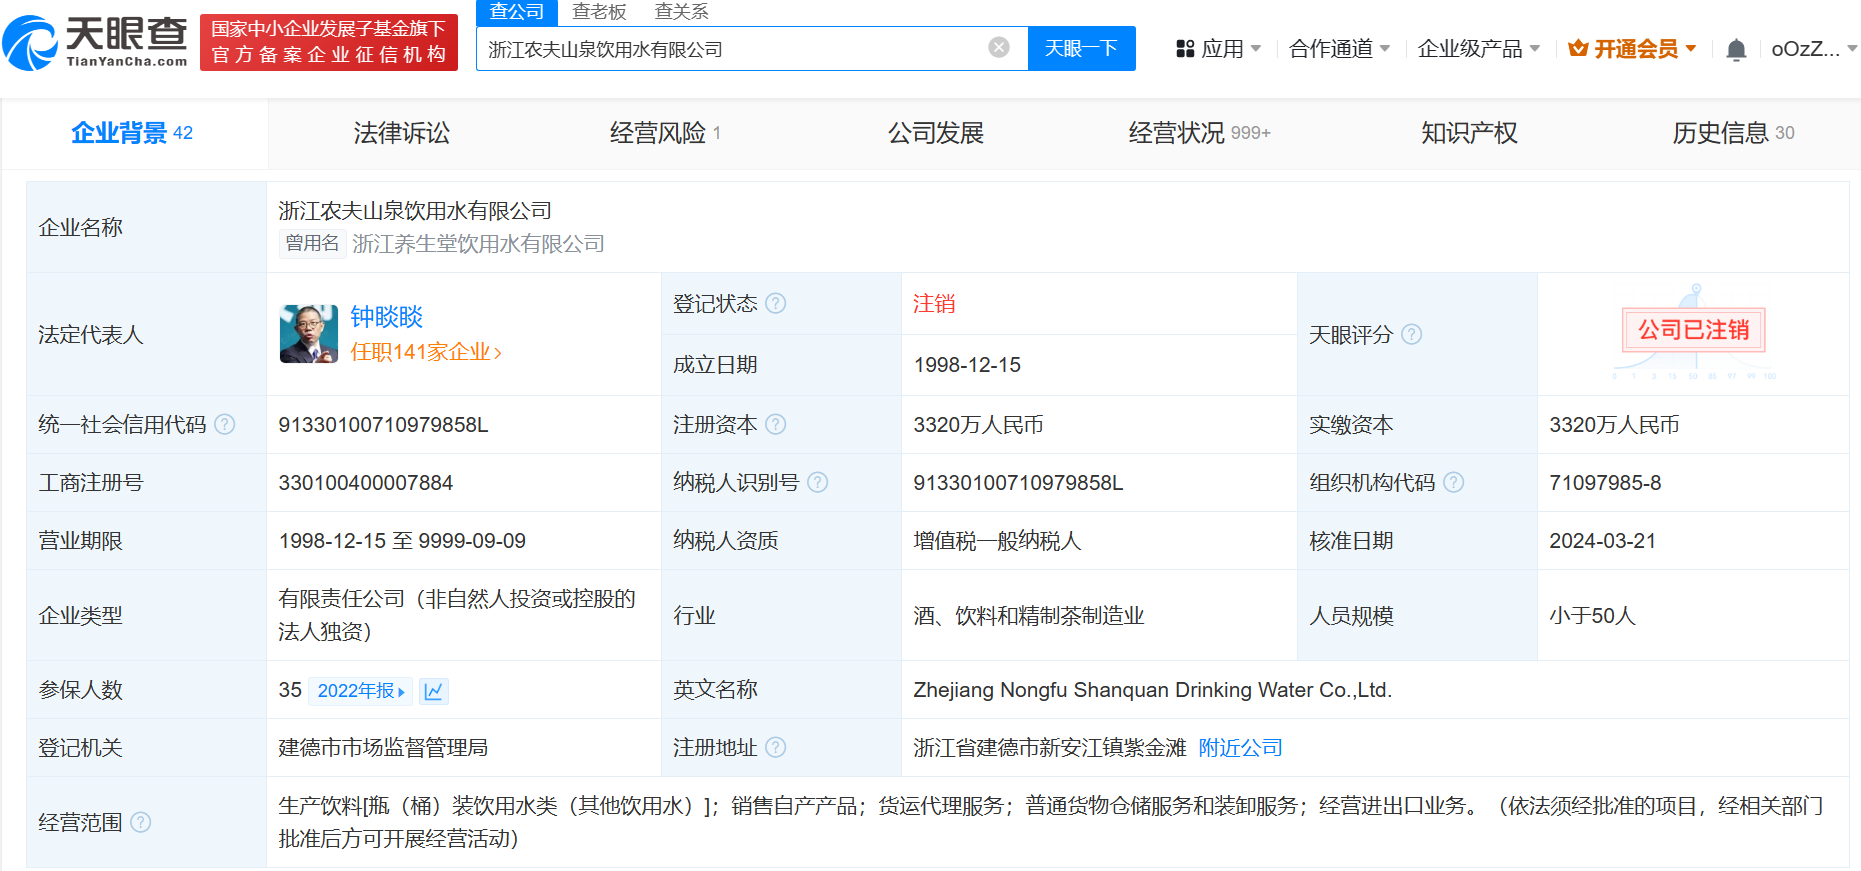The width and height of the screenshot is (1861, 871).
Task: Click the 公司已注销 stamp
Action: [x=1694, y=330]
